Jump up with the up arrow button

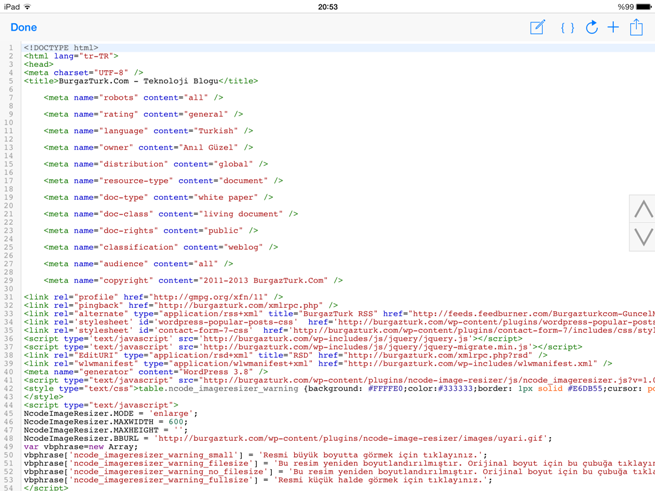pyautogui.click(x=643, y=209)
